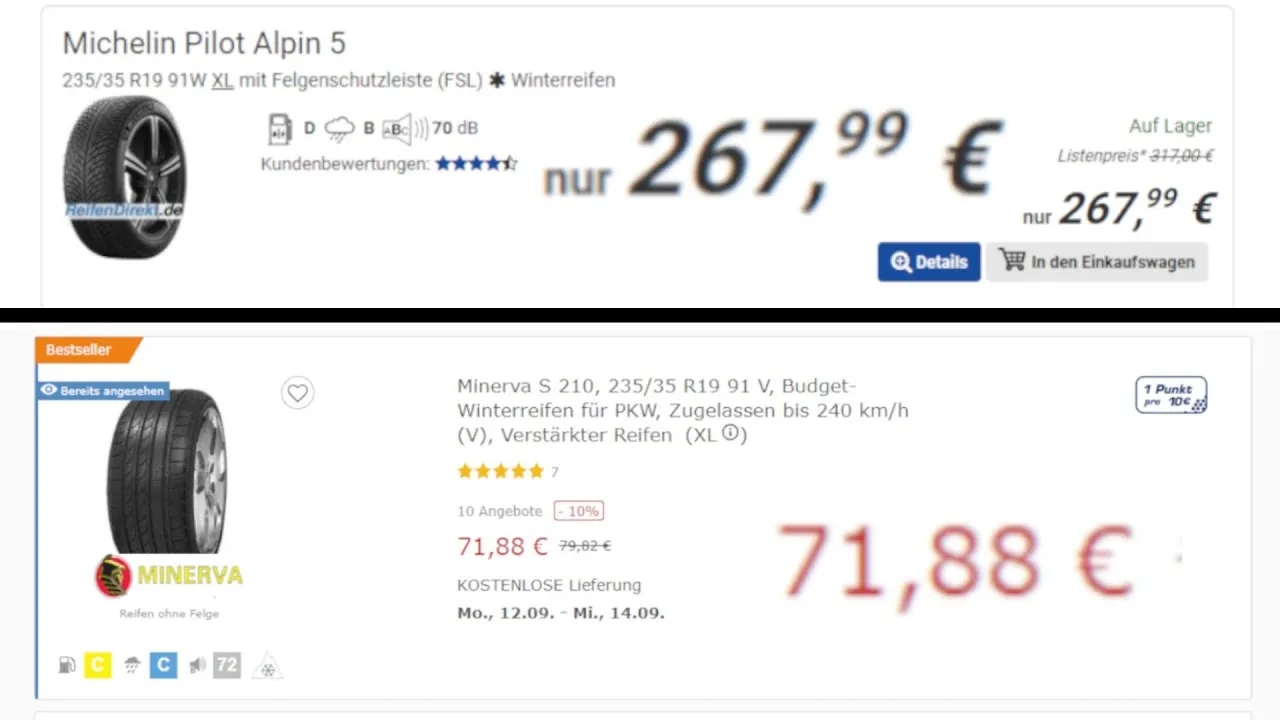1280x720 pixels.
Task: Click the blue Details button
Action: [x=928, y=261]
